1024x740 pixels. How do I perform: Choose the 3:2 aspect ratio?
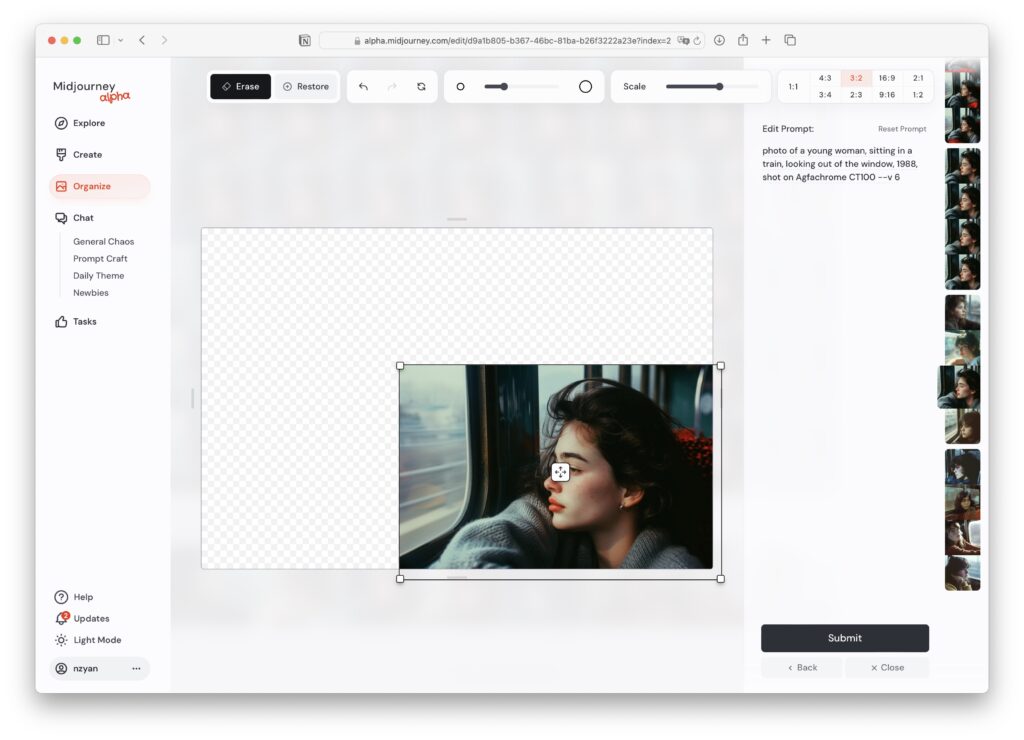coord(856,78)
